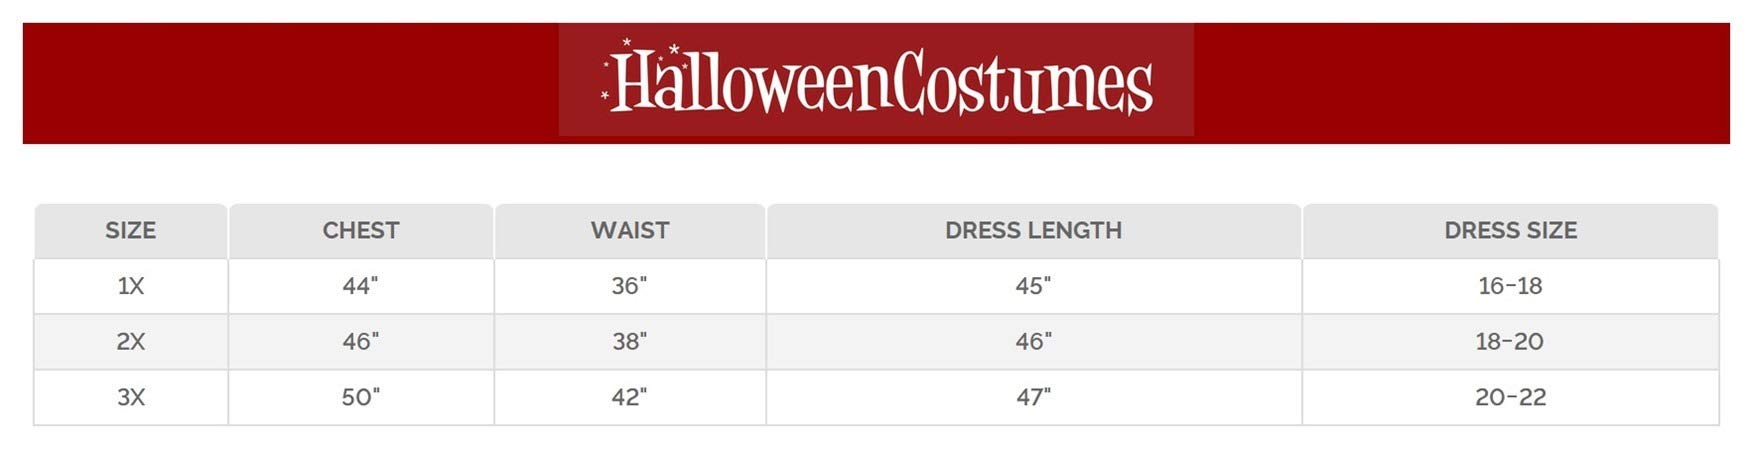Click the DRESS SIZE column header
Screen dimensions: 1750x459
[1510, 231]
